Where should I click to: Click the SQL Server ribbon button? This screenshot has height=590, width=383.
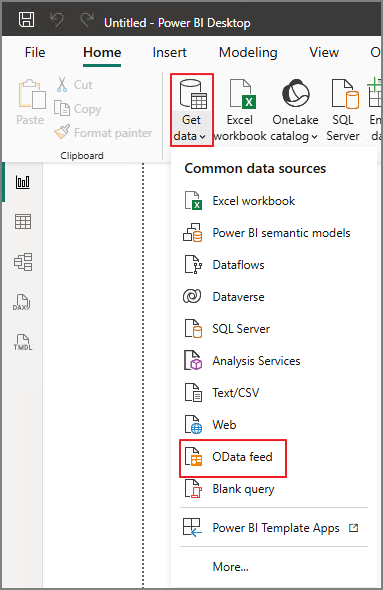point(343,110)
